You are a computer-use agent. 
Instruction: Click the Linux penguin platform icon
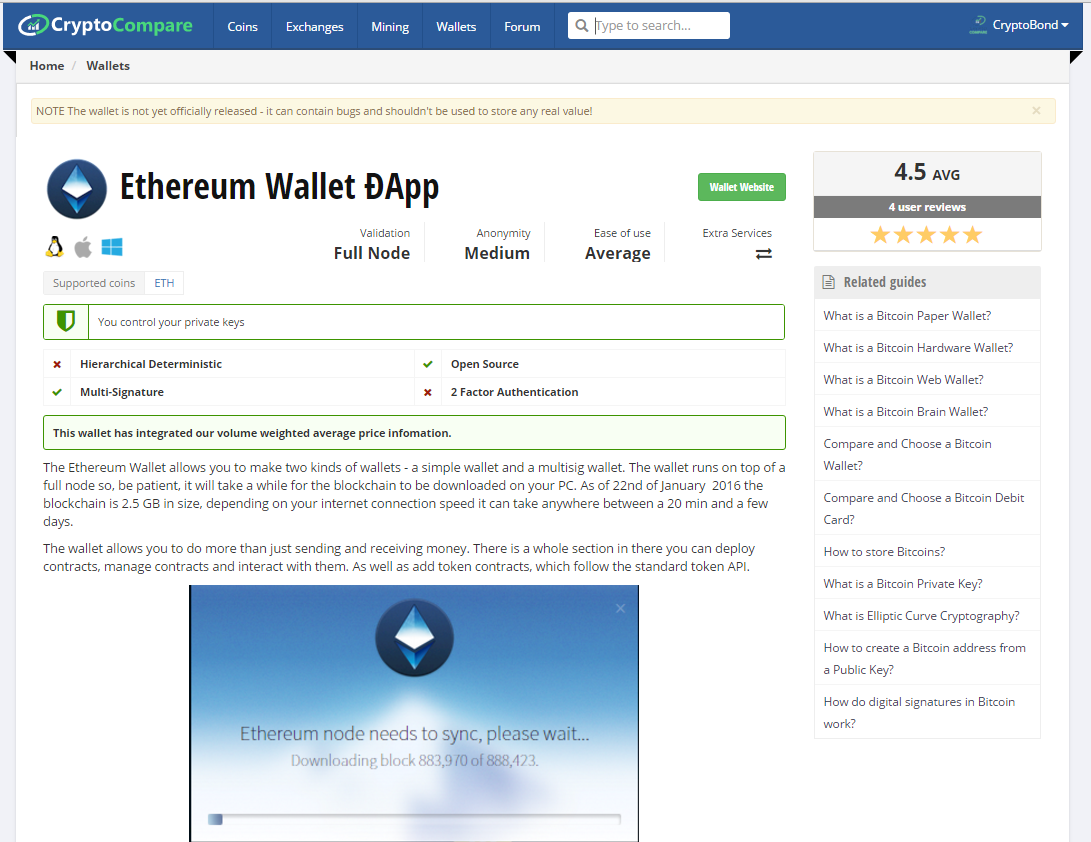(x=54, y=247)
